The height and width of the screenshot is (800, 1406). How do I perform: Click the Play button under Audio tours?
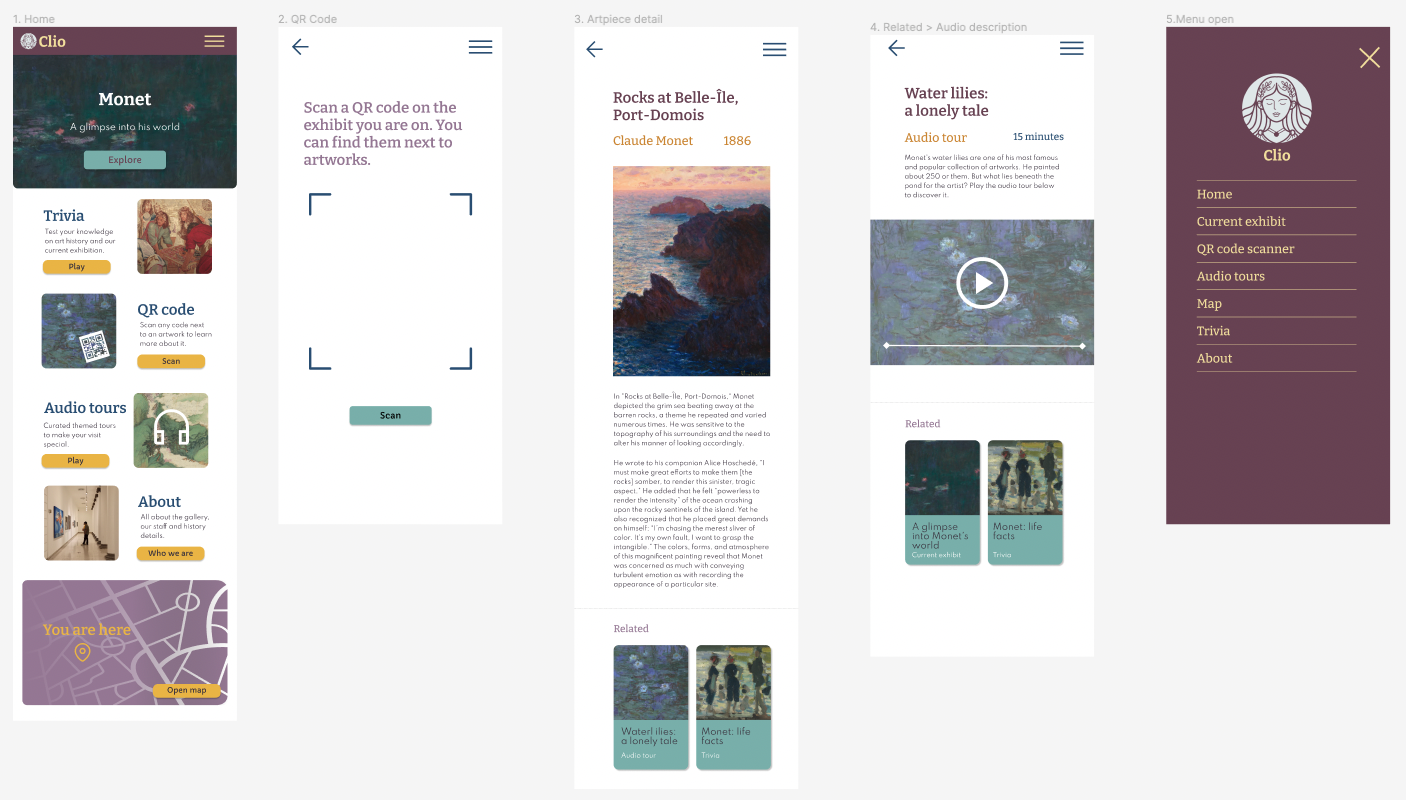(x=75, y=461)
